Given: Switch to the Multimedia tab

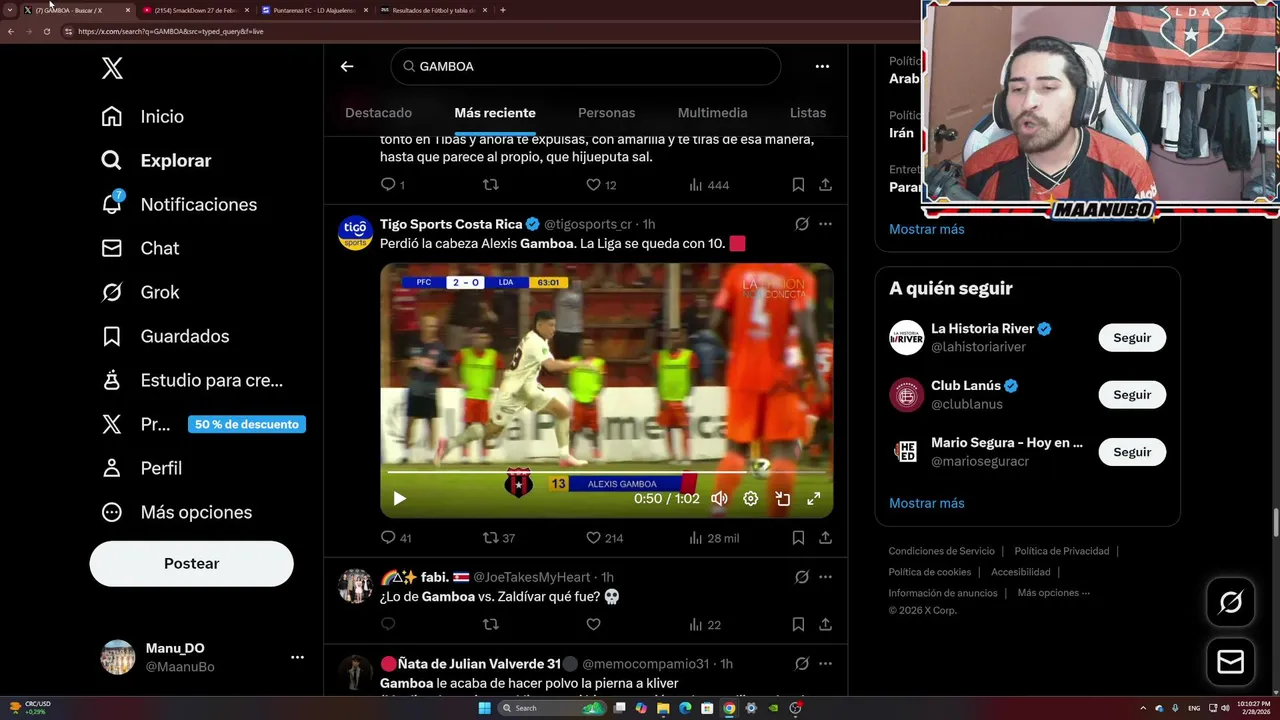Looking at the screenshot, I should (x=712, y=113).
